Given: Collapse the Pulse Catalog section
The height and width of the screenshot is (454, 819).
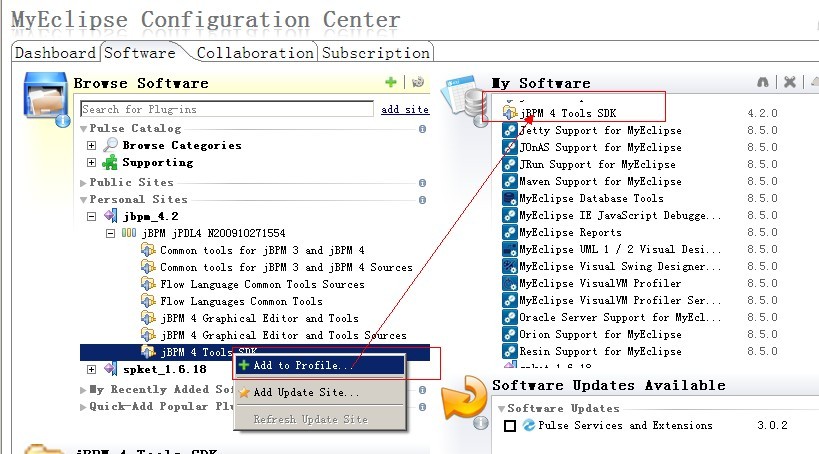Looking at the screenshot, I should coord(84,129).
